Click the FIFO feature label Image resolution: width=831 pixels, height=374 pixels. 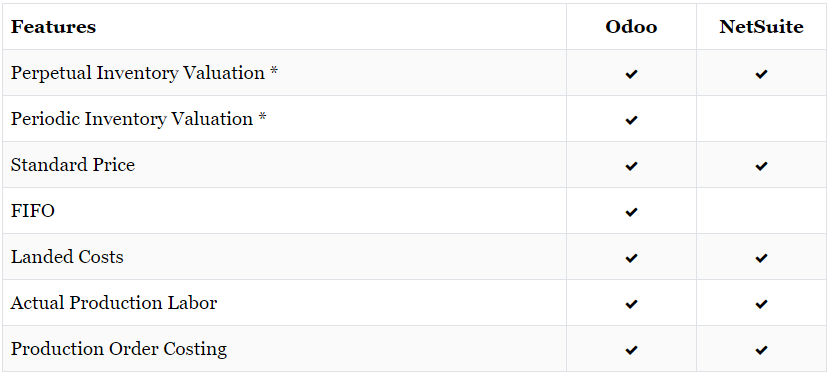pos(33,211)
